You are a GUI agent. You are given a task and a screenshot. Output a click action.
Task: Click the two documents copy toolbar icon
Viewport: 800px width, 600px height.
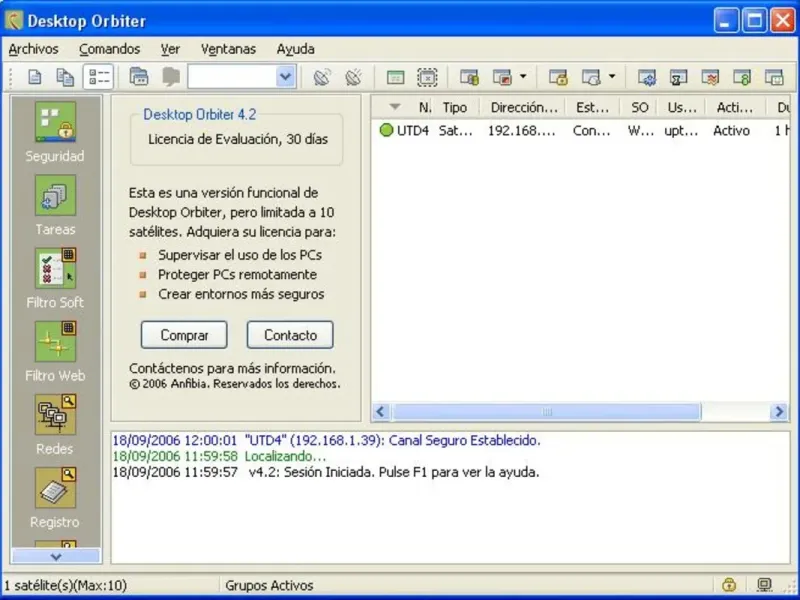tap(65, 78)
